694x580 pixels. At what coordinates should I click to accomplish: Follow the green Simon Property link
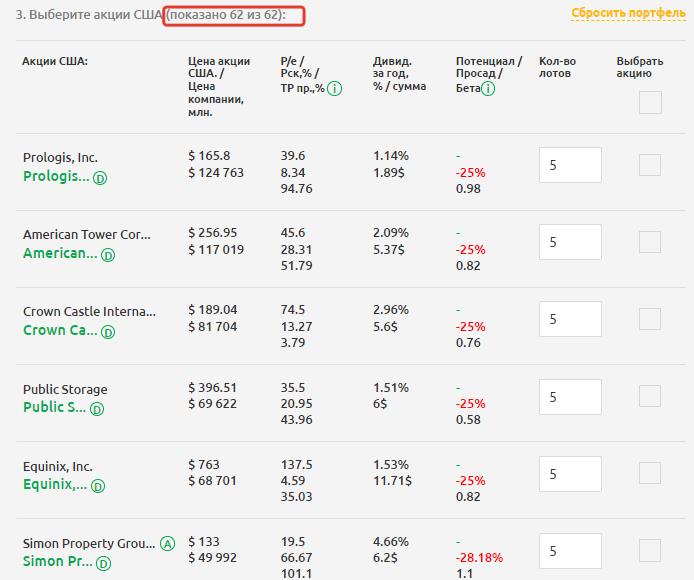coord(57,561)
